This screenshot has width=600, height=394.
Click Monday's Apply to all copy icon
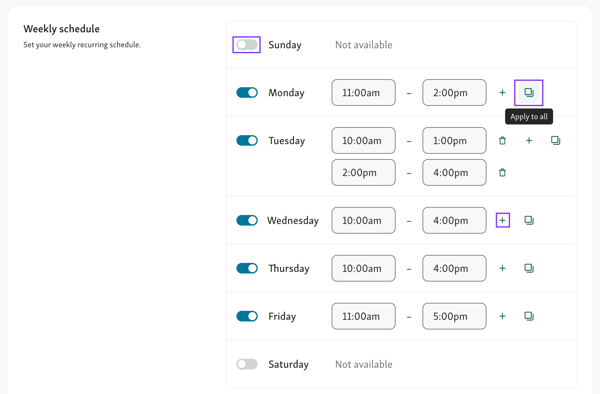528,93
